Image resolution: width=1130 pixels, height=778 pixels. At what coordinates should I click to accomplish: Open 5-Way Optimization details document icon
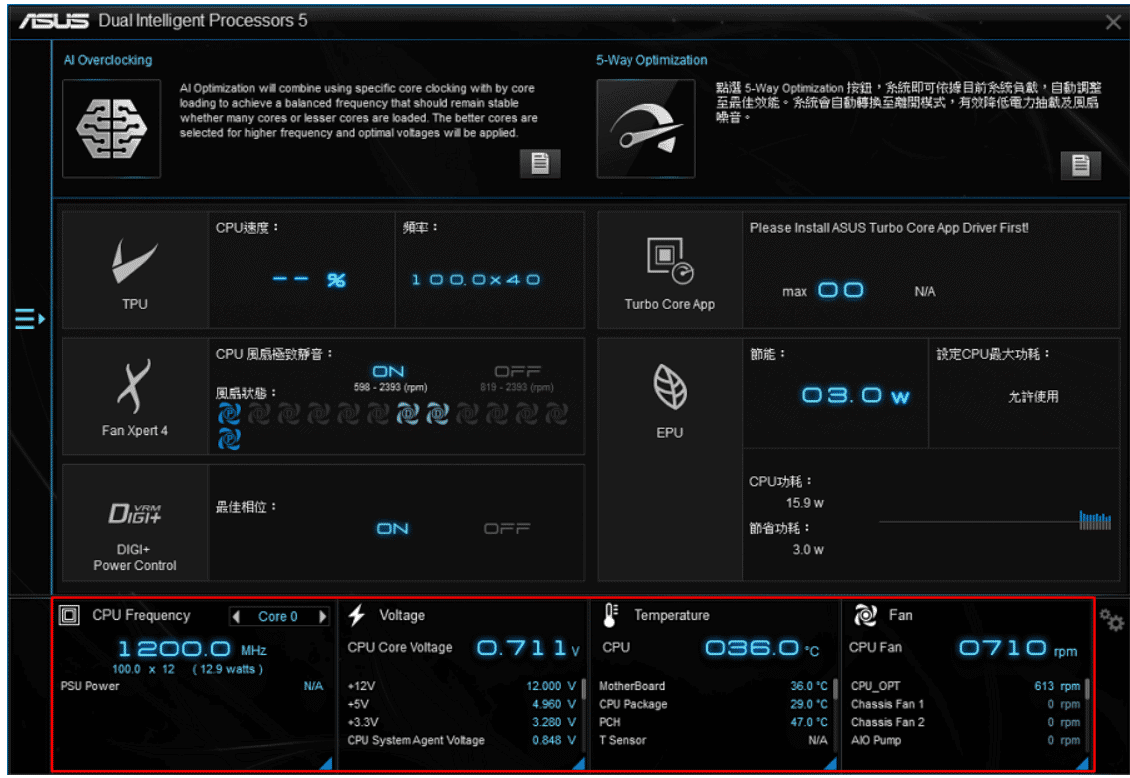point(1080,165)
